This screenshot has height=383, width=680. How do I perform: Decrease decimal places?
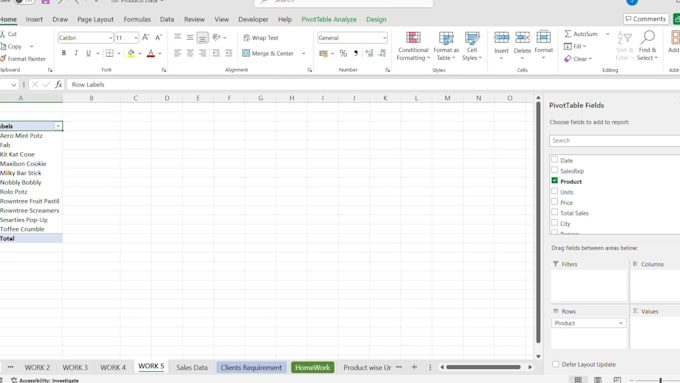coord(382,53)
